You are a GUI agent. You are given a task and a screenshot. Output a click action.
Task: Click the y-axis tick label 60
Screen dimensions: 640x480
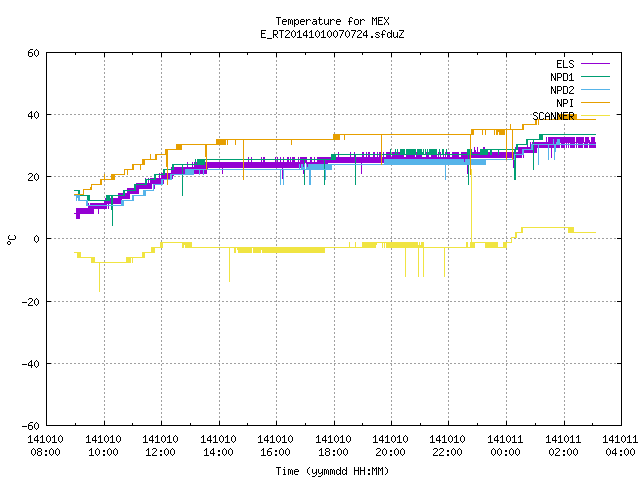click(x=33, y=53)
